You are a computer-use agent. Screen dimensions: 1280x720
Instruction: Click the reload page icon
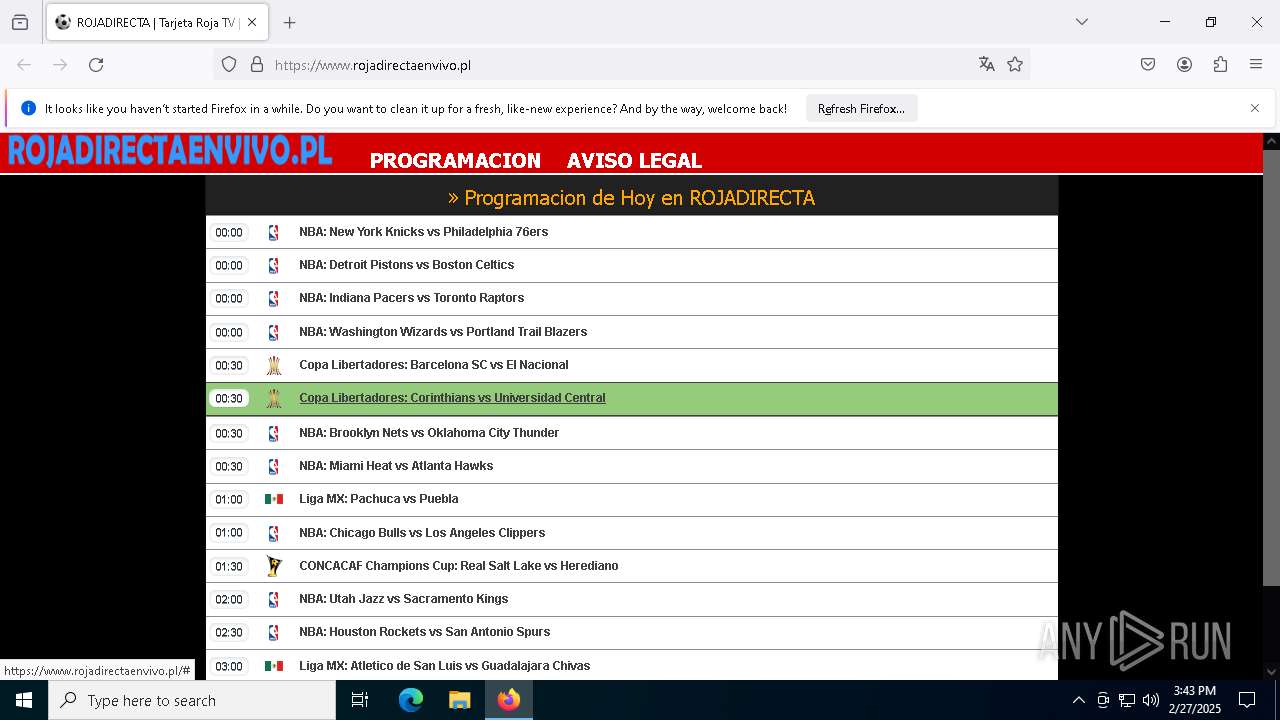pyautogui.click(x=96, y=65)
